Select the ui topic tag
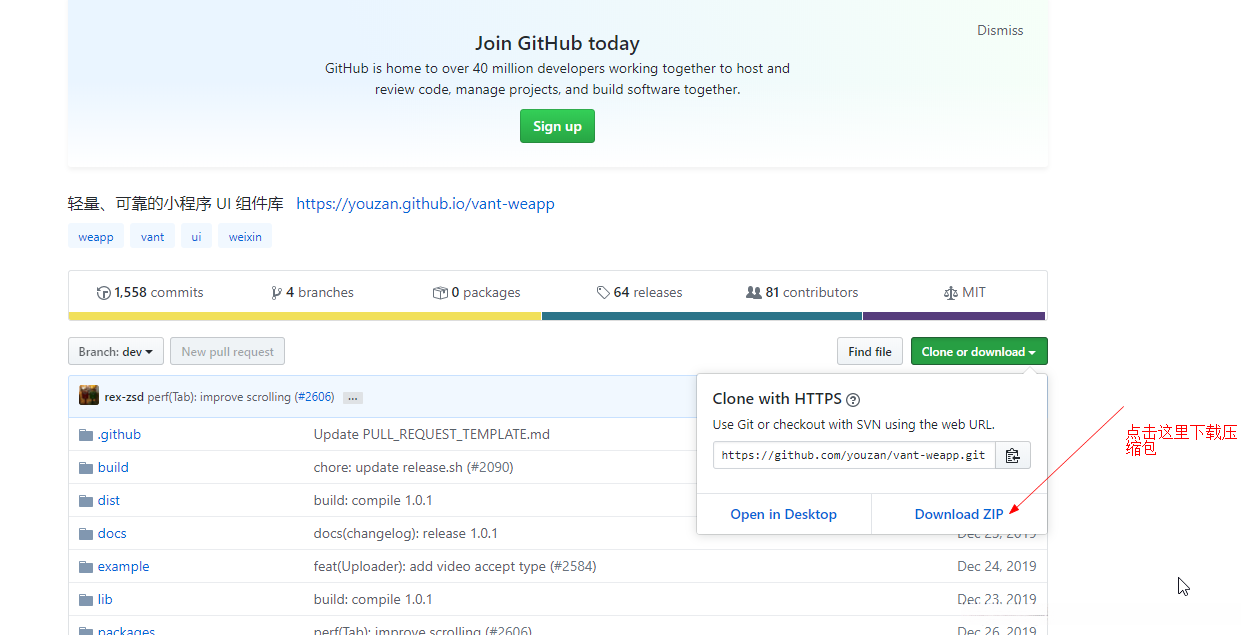This screenshot has height=635, width=1245. [x=196, y=237]
